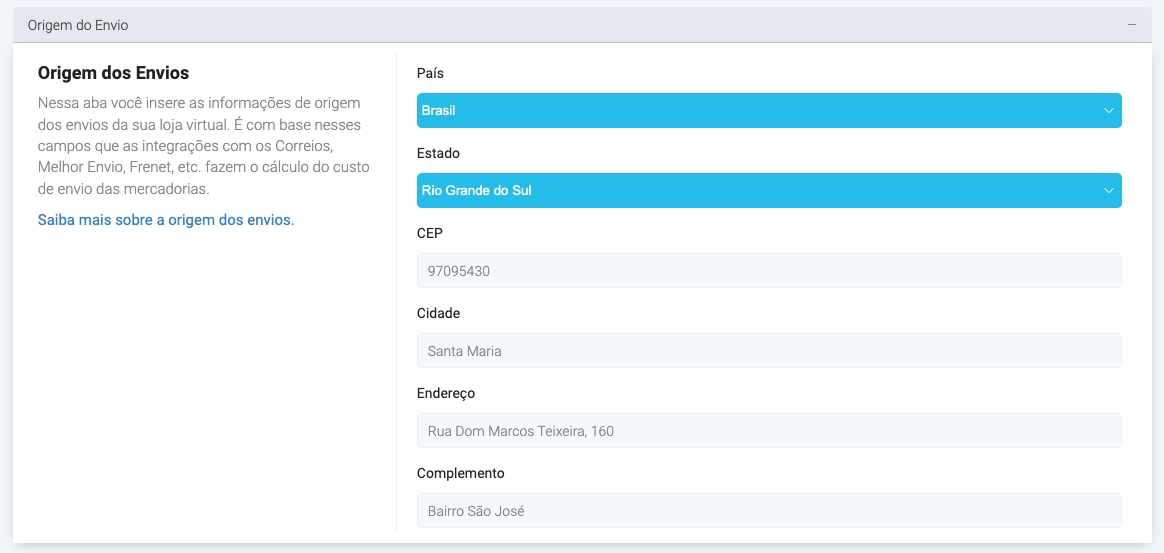Click the Estado field label

pos(438,153)
